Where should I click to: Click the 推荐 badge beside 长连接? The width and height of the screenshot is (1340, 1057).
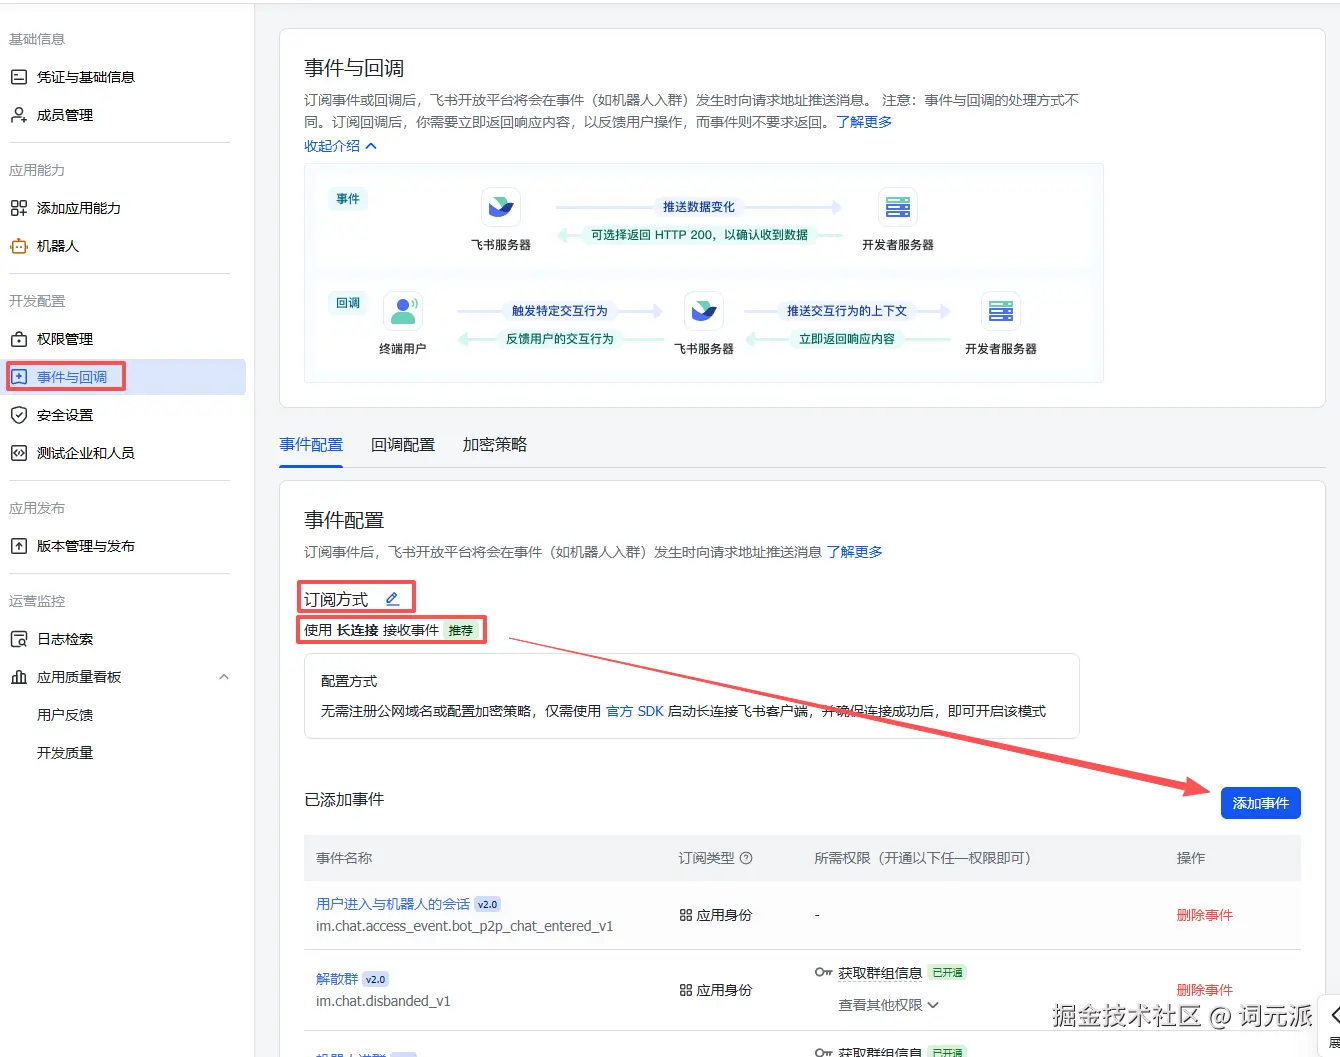[x=461, y=631]
